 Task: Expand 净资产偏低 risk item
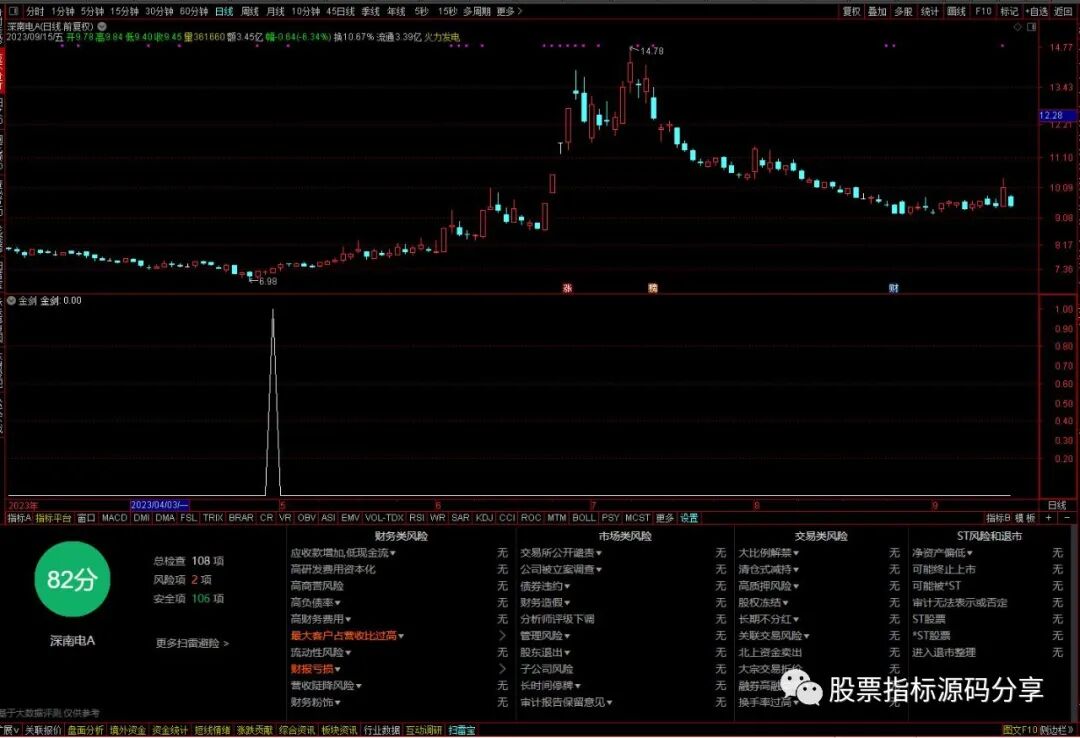[942, 553]
